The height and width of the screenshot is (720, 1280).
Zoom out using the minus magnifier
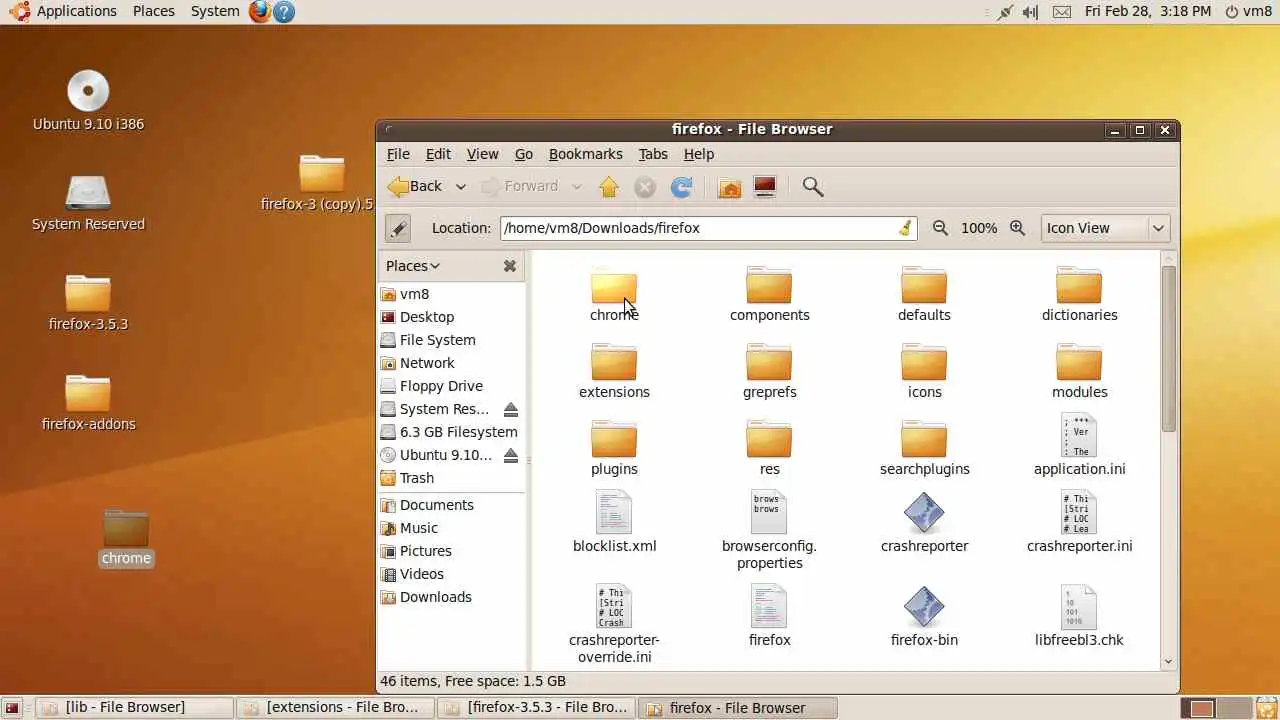[x=940, y=228]
